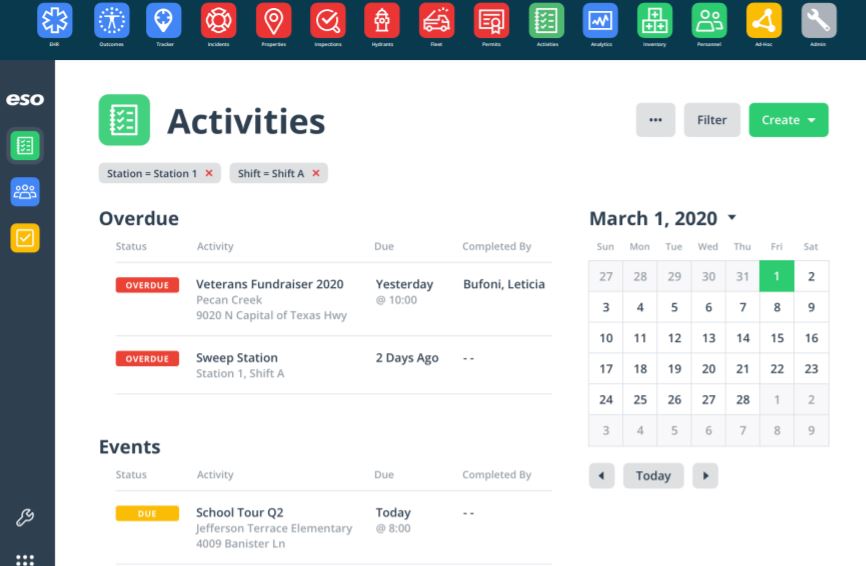Select the green activities list sidebar icon
The height and width of the screenshot is (566, 866).
click(25, 146)
